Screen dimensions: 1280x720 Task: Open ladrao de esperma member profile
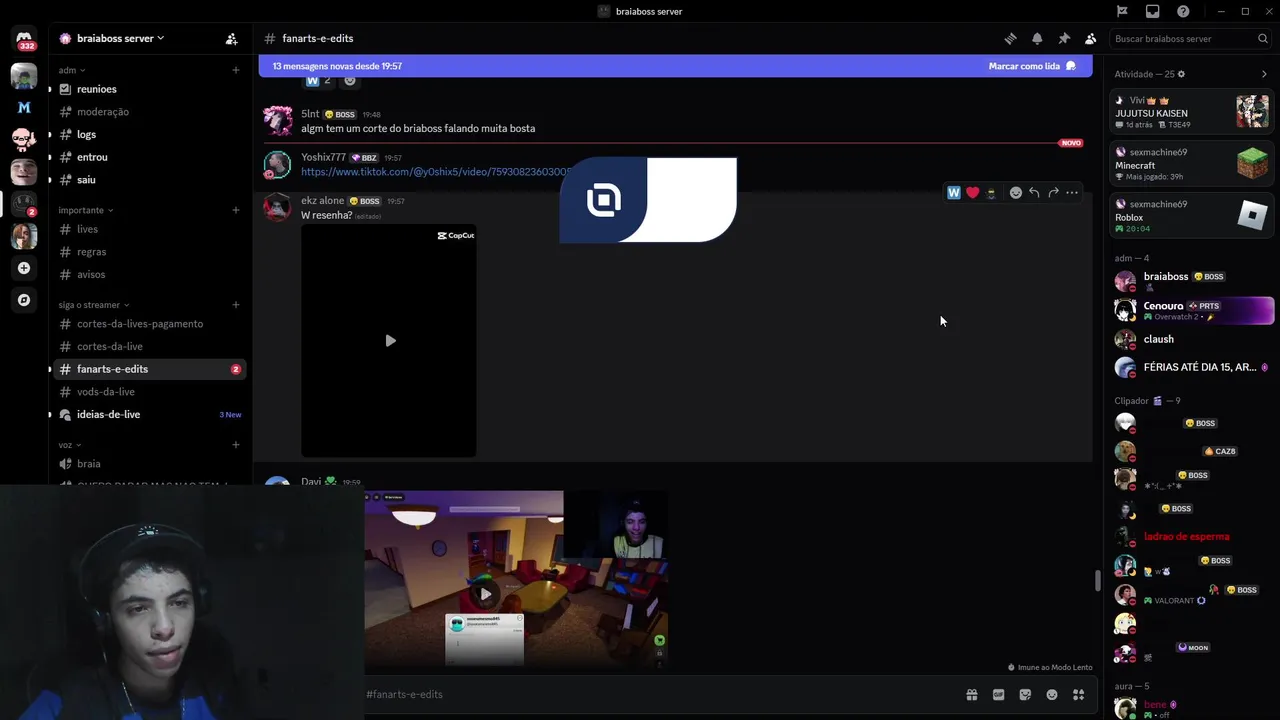click(x=1192, y=537)
